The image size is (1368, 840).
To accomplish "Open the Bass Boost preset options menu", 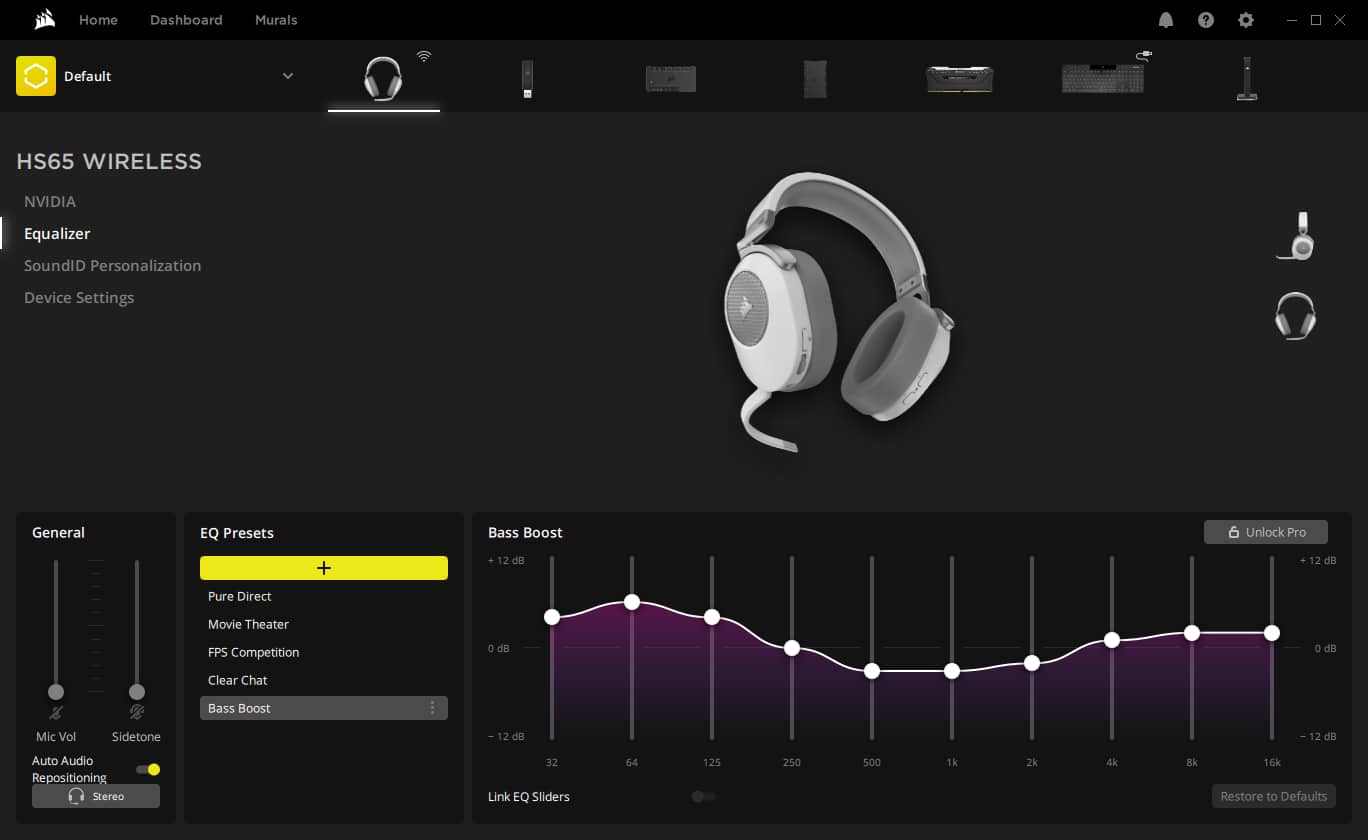I will click(433, 707).
